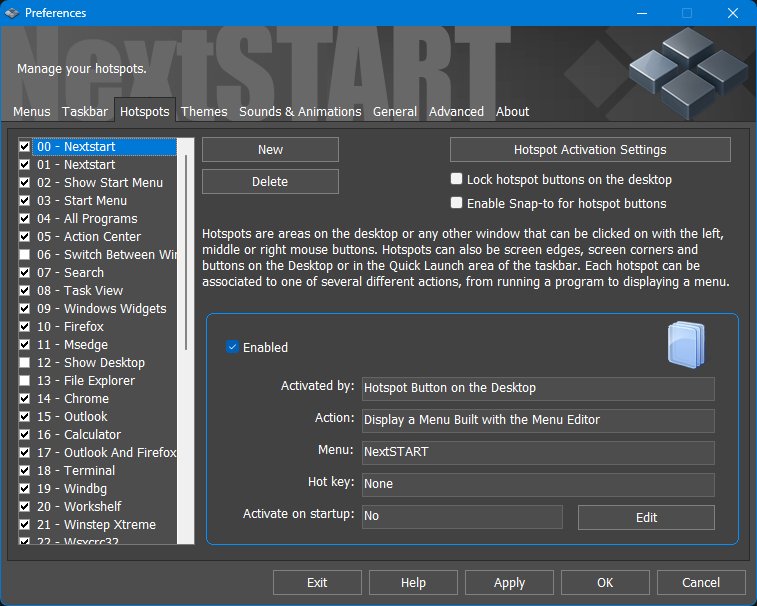Image resolution: width=757 pixels, height=606 pixels.
Task: Apply the preference changes
Action: (509, 583)
